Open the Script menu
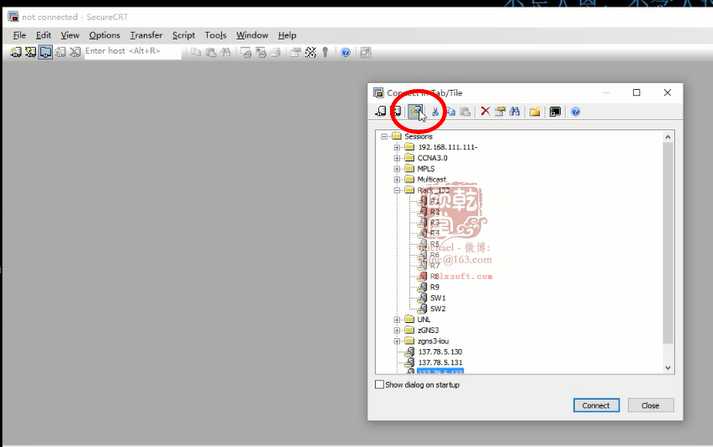 click(183, 35)
